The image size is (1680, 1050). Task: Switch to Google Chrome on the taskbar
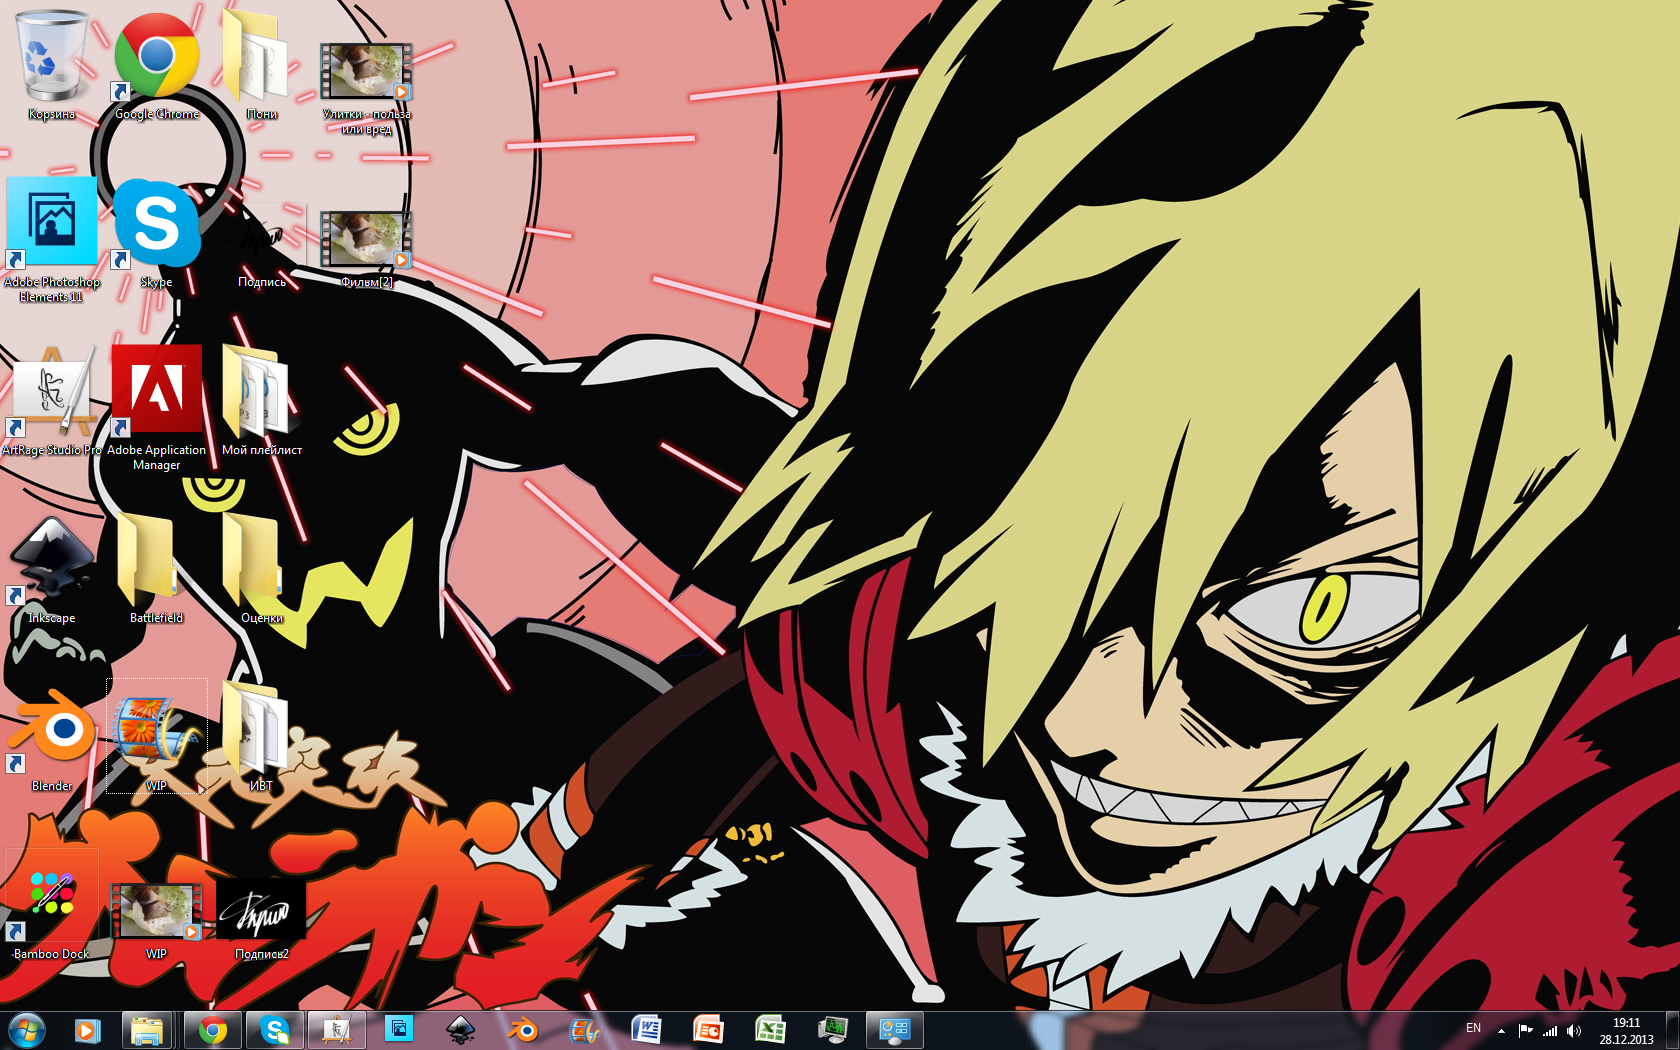212,1030
